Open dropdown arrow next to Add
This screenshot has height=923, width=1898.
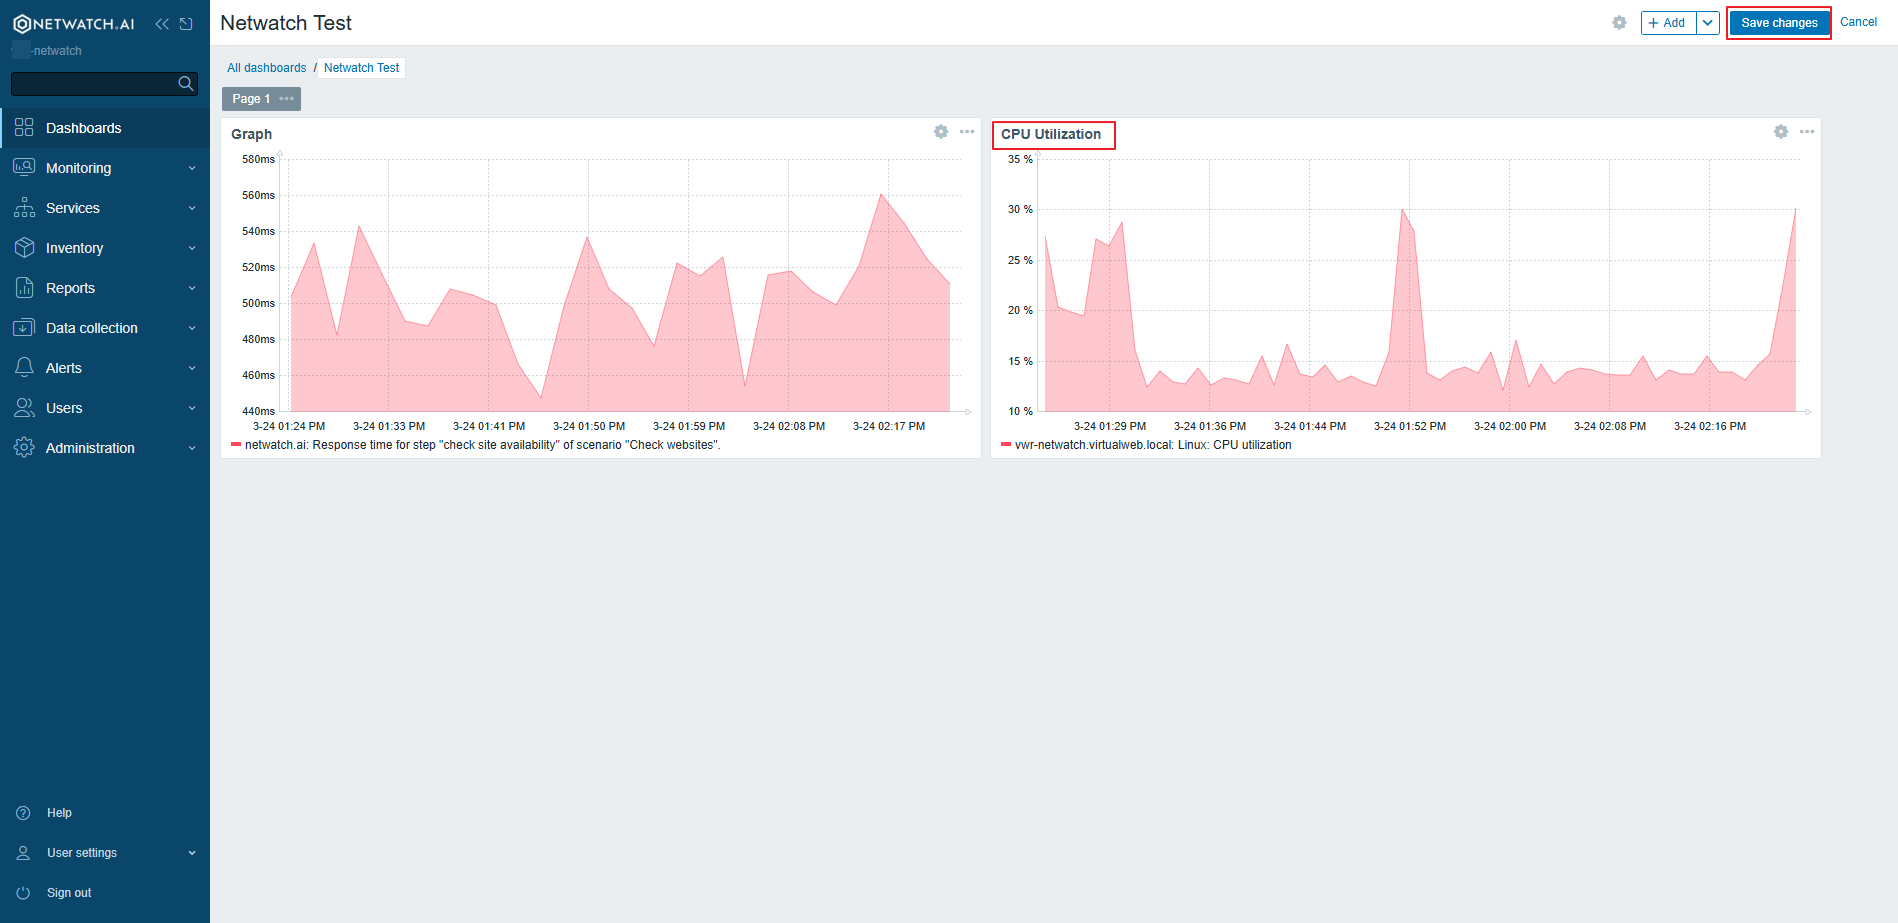1708,23
